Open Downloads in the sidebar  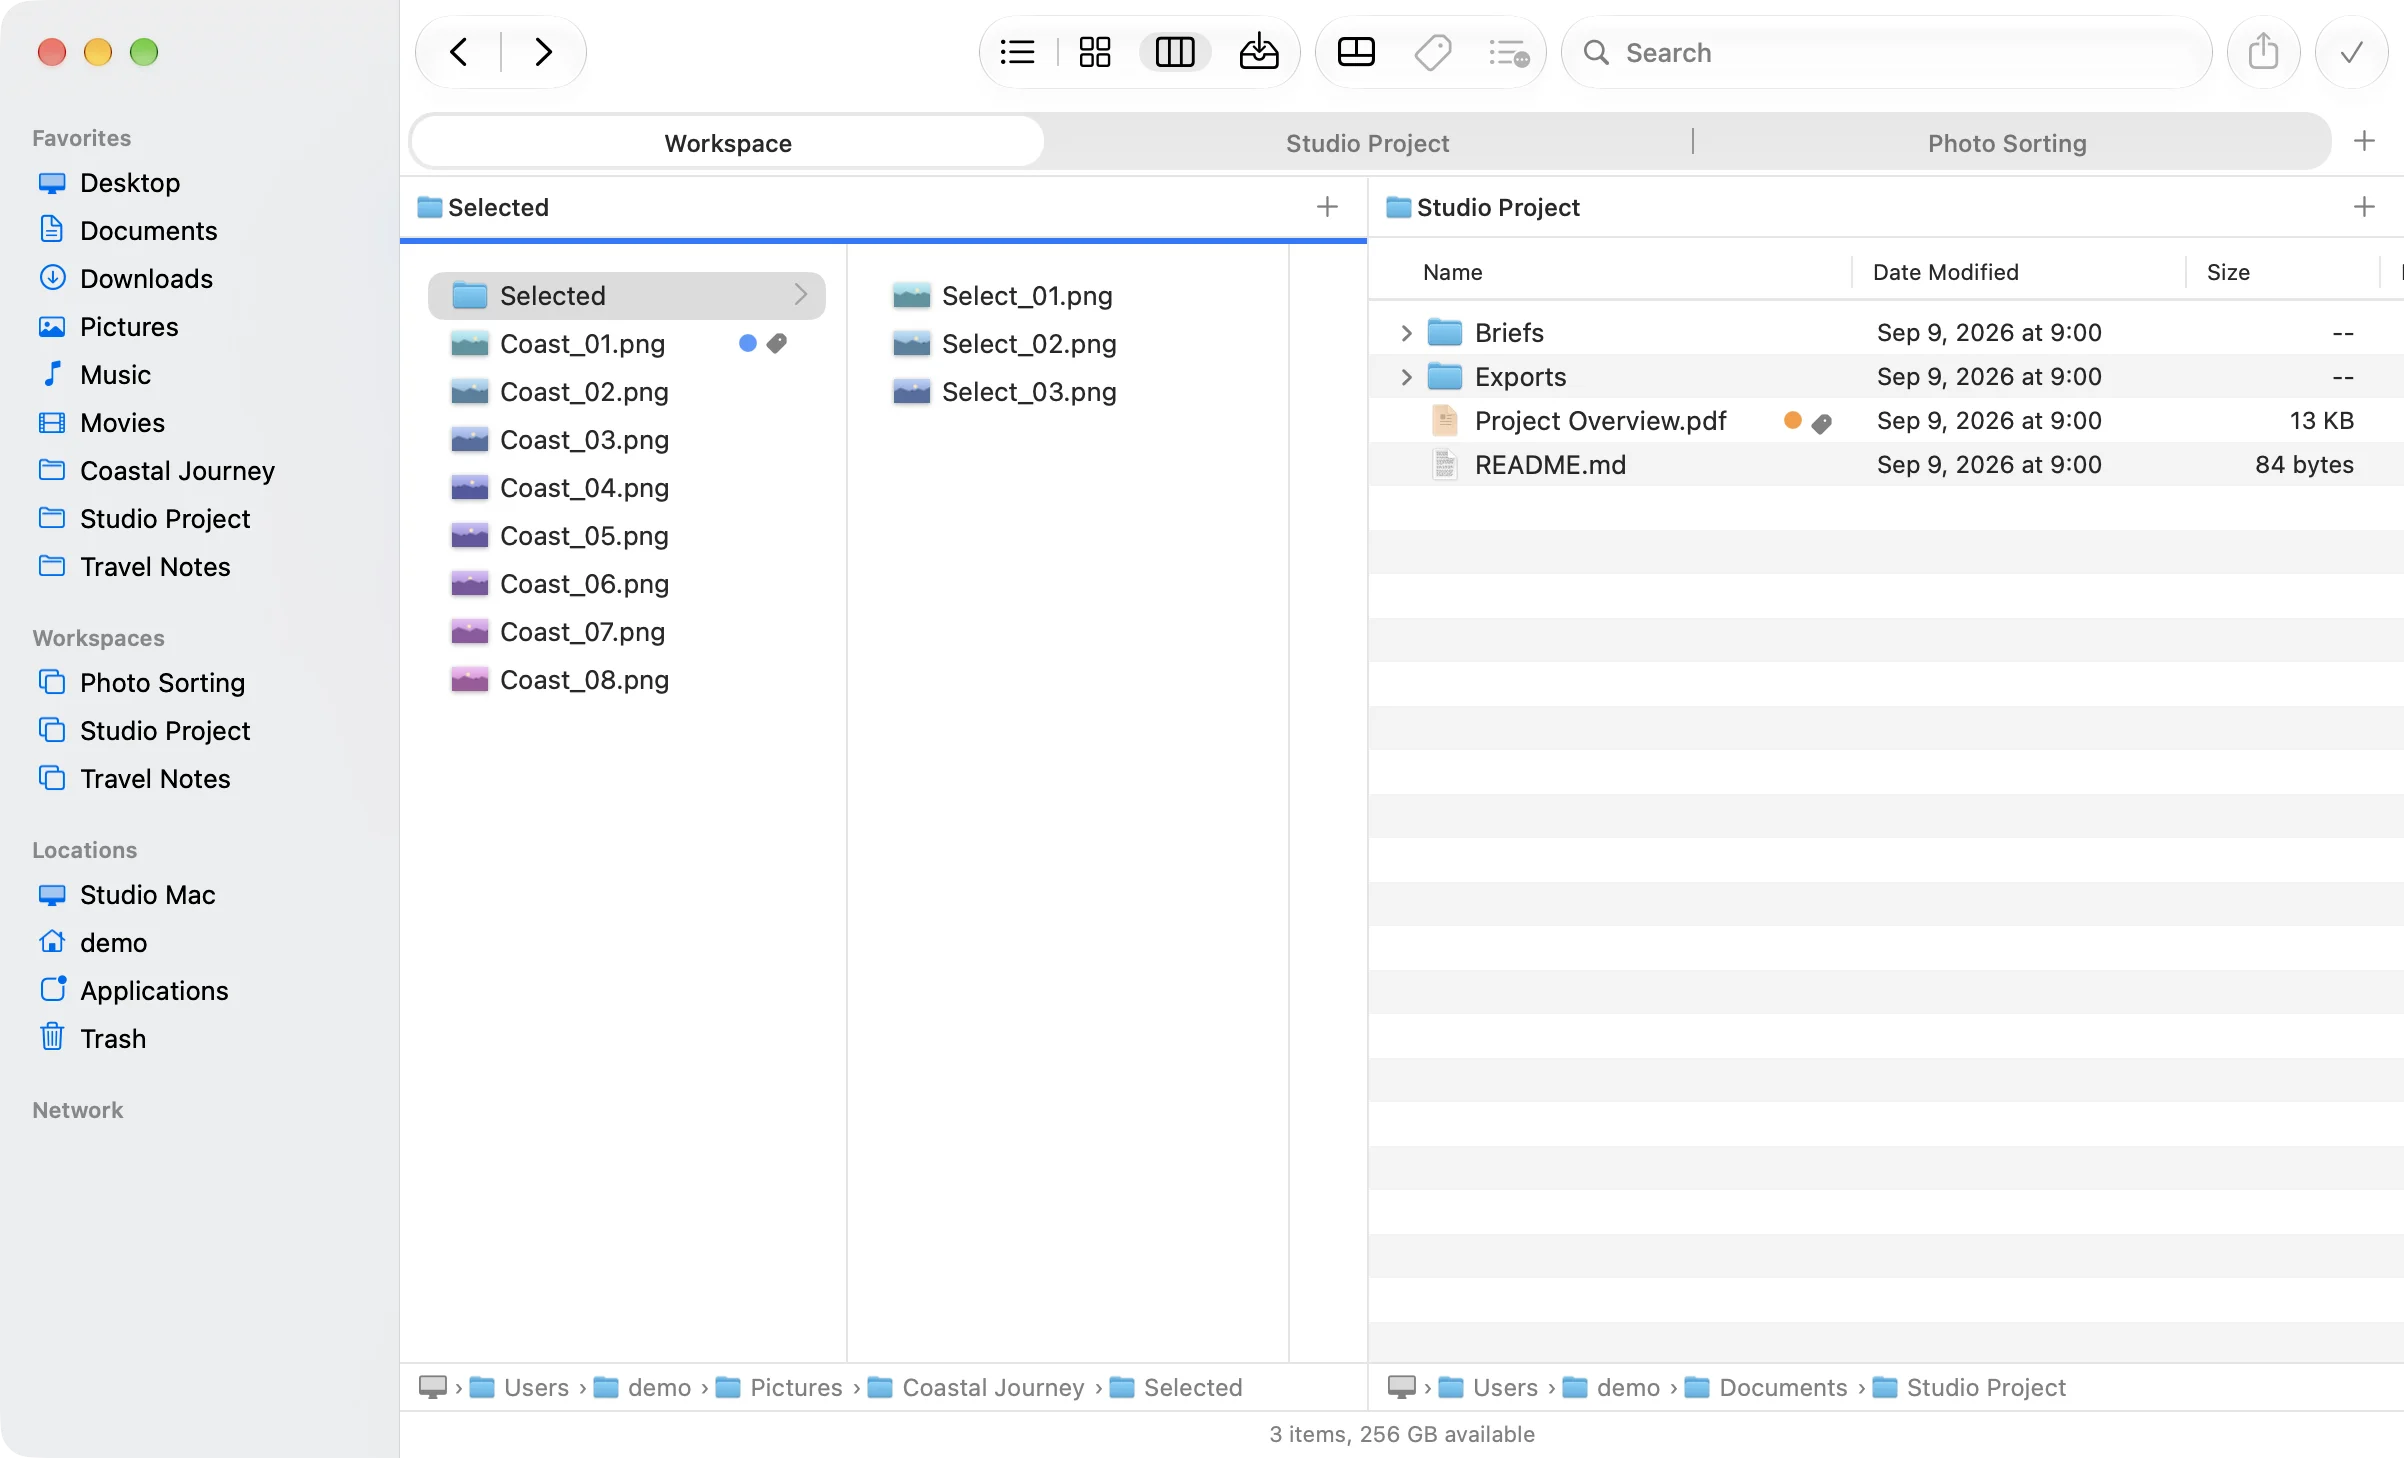click(x=146, y=279)
